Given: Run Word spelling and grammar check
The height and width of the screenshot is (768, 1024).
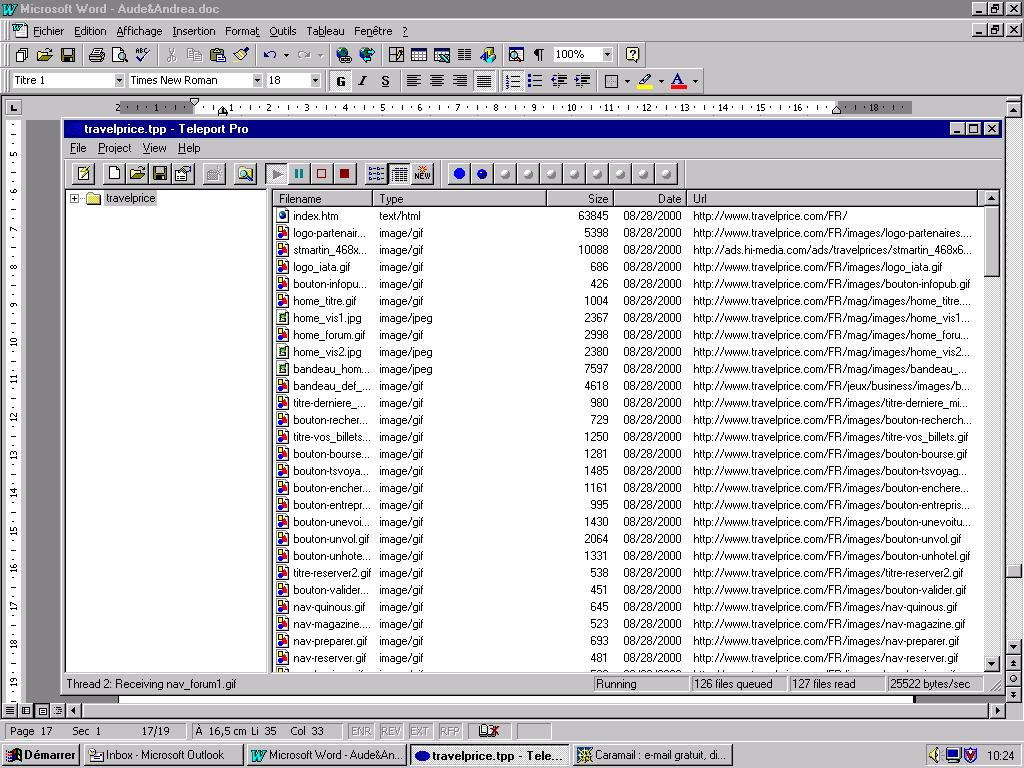Looking at the screenshot, I should (x=142, y=55).
